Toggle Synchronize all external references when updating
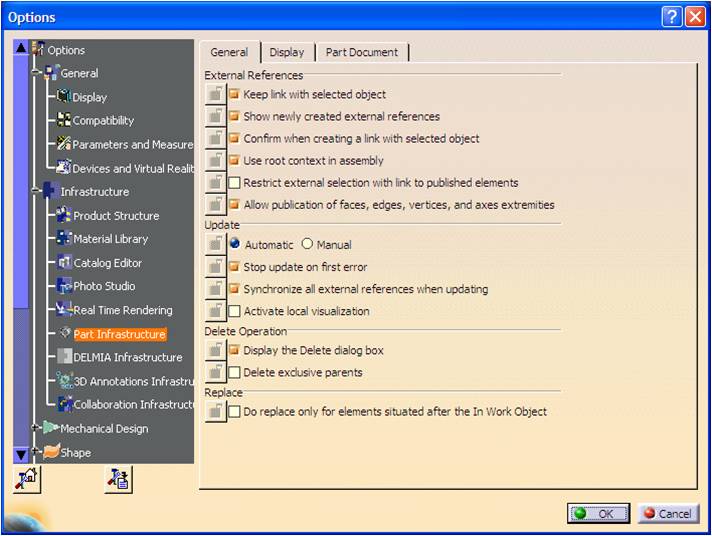Image resolution: width=712 pixels, height=536 pixels. 234,288
